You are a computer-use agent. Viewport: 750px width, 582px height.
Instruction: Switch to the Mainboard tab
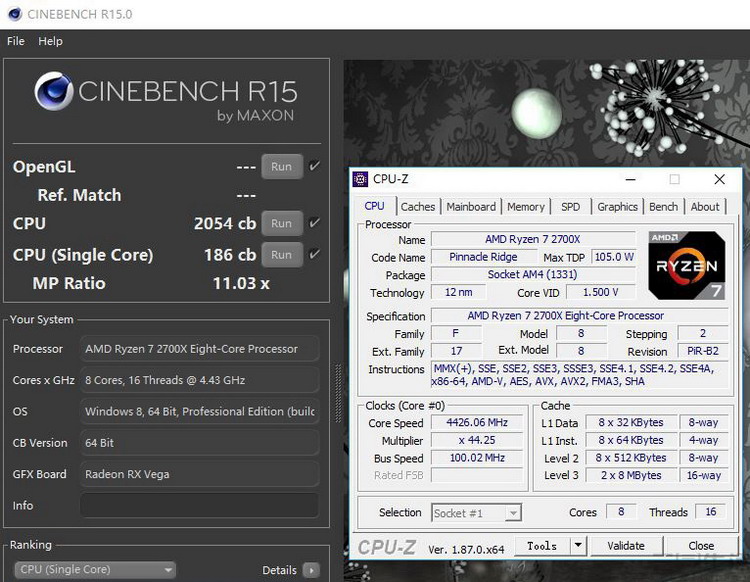tap(471, 207)
